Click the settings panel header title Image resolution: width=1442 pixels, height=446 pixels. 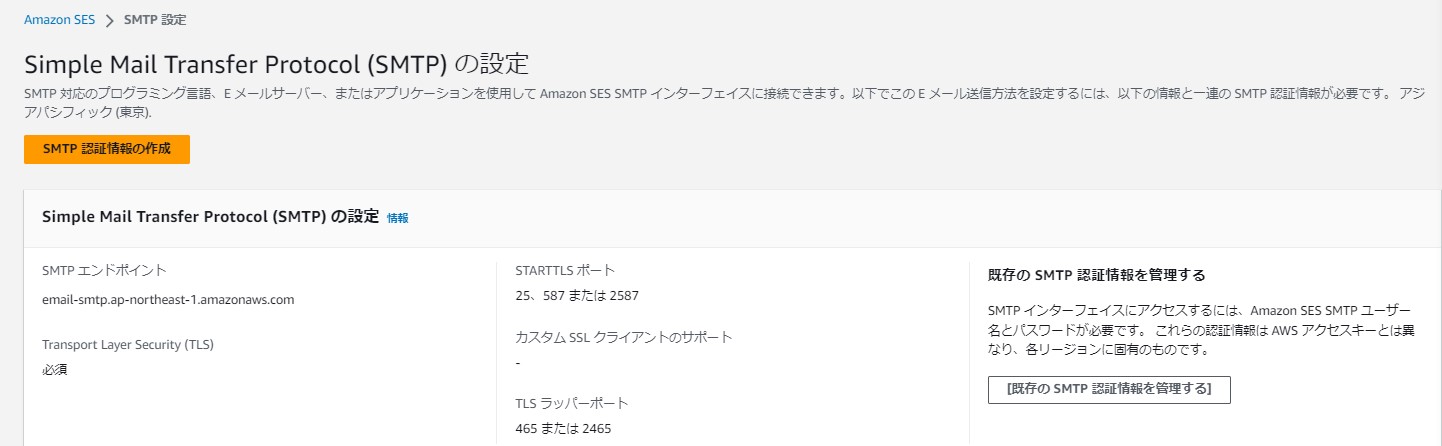pos(210,216)
